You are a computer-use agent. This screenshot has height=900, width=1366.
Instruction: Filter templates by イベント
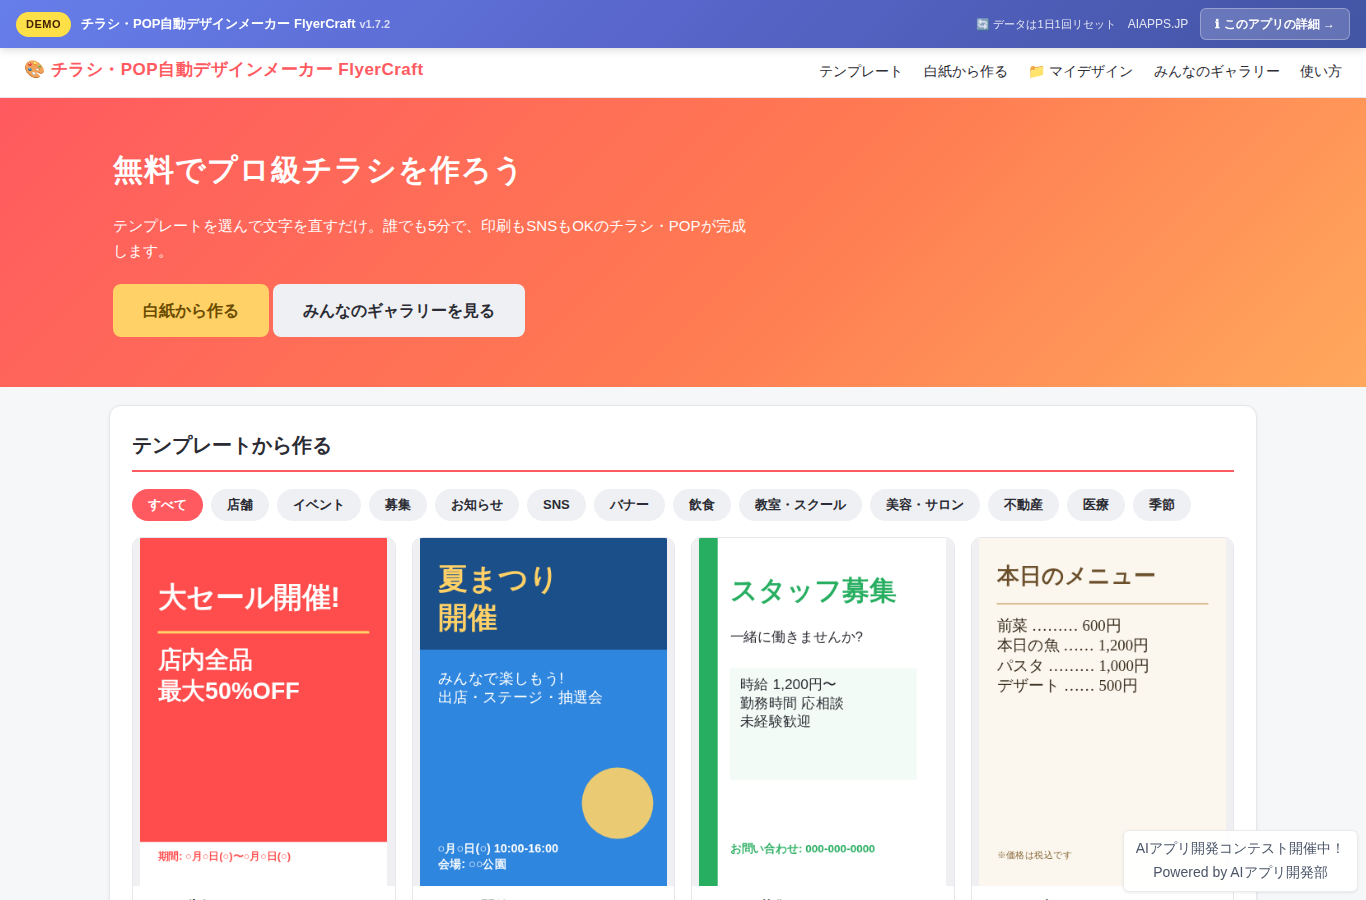pyautogui.click(x=319, y=505)
